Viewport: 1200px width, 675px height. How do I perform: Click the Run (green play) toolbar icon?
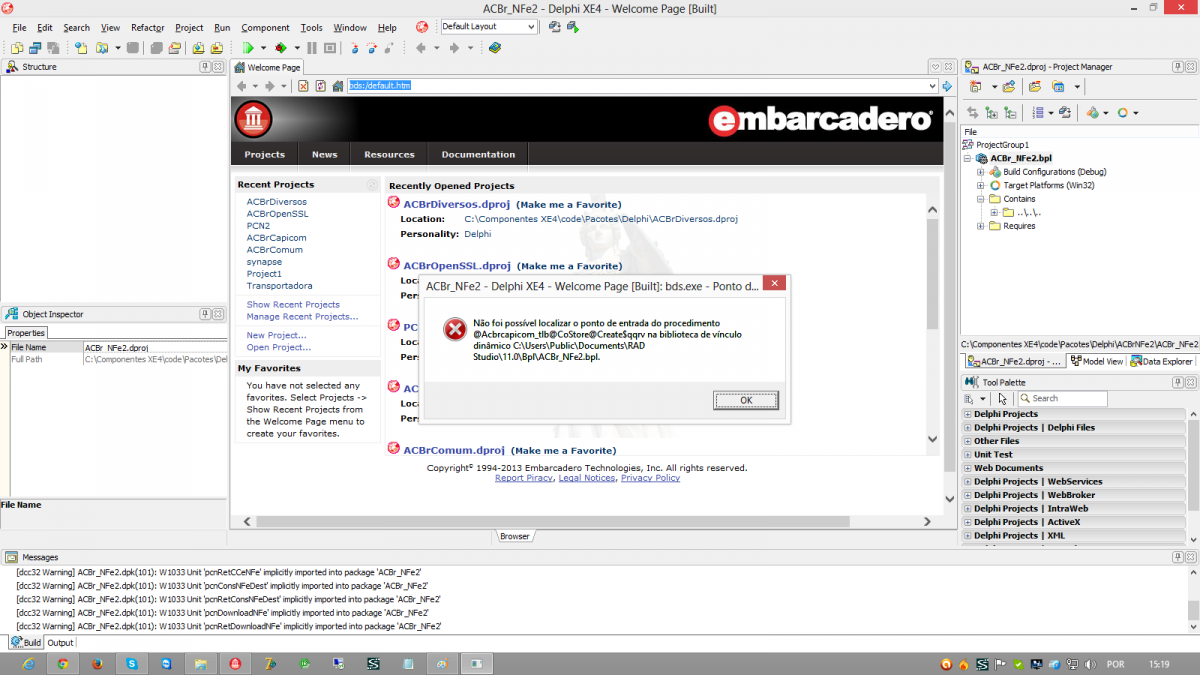click(248, 48)
